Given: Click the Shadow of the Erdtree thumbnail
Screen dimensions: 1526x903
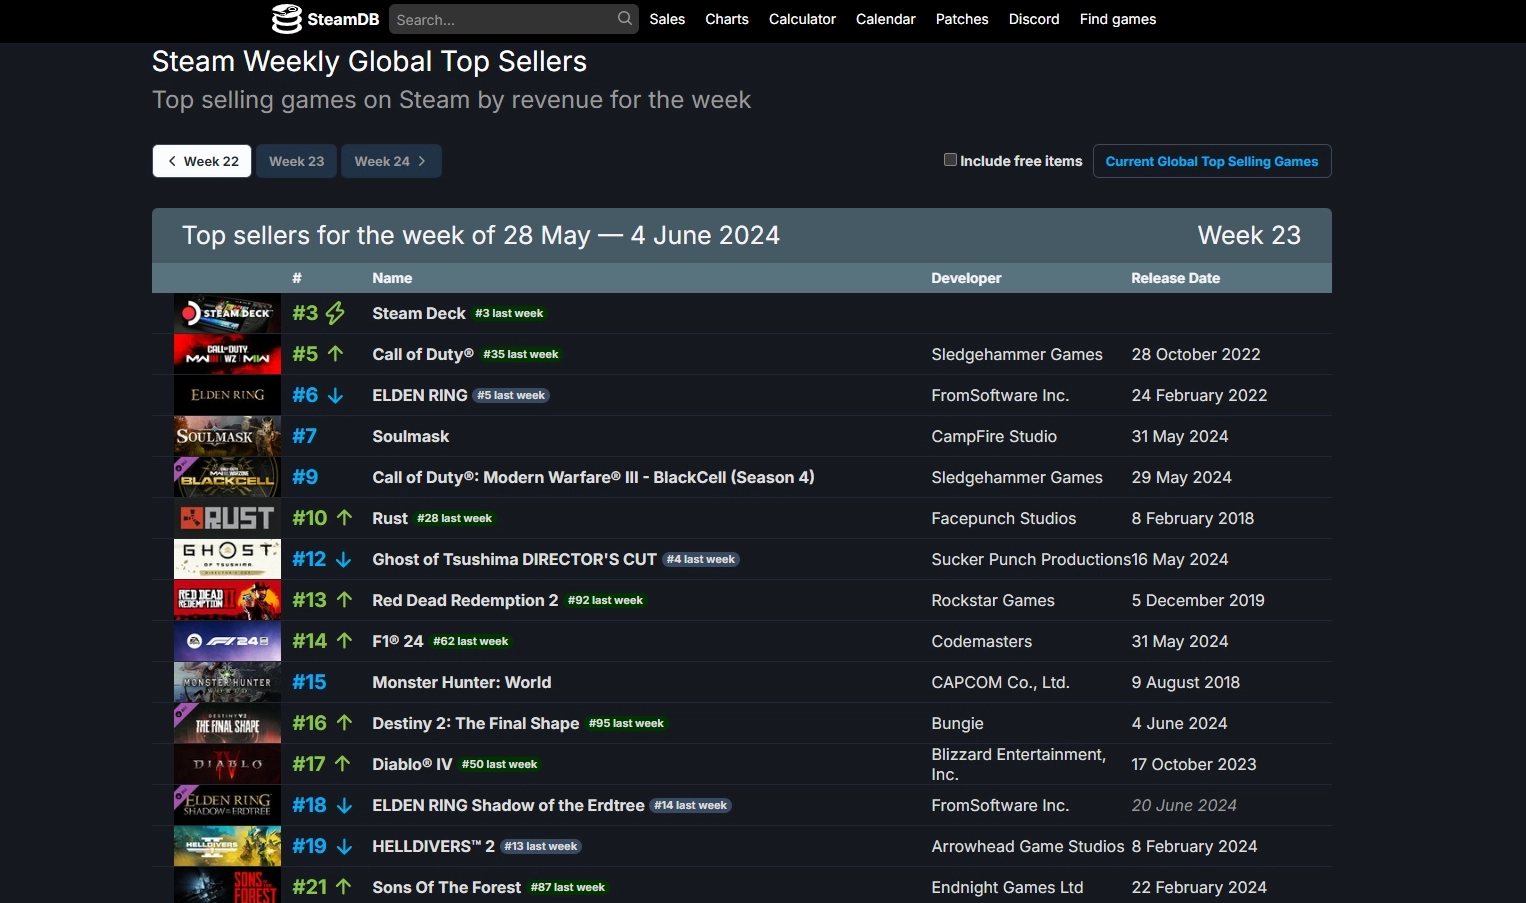Looking at the screenshot, I should pos(227,805).
